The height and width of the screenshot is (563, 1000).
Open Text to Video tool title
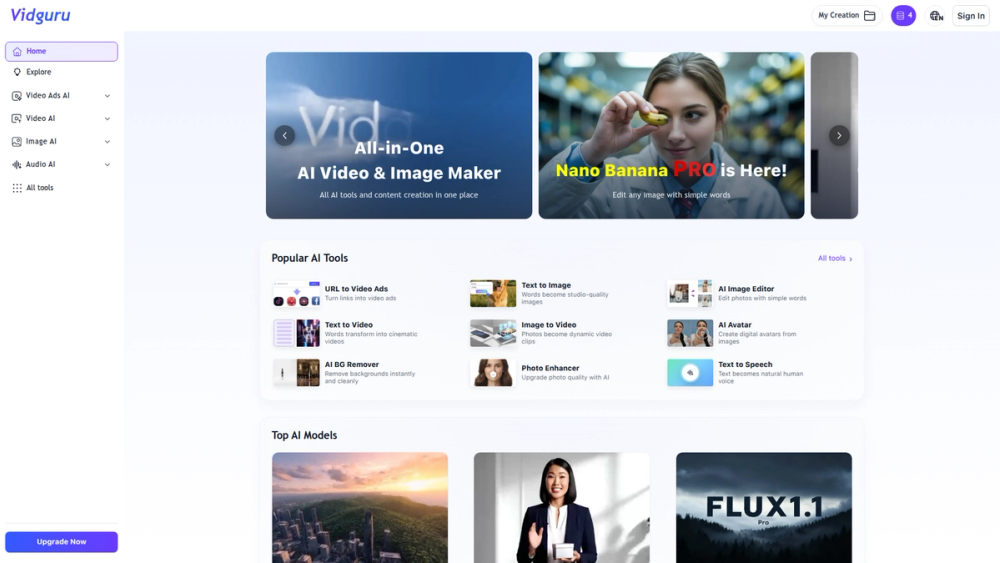[x=348, y=325]
